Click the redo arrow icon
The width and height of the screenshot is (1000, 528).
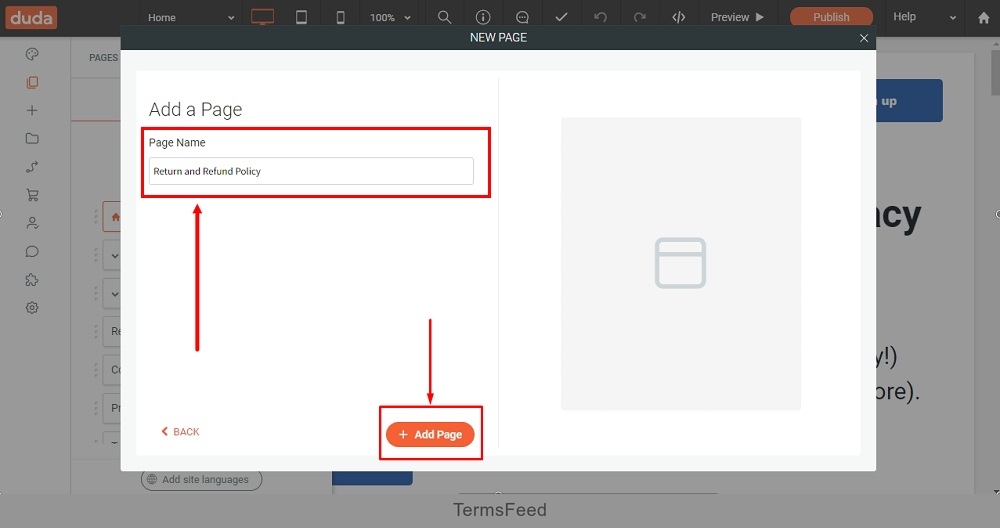640,17
